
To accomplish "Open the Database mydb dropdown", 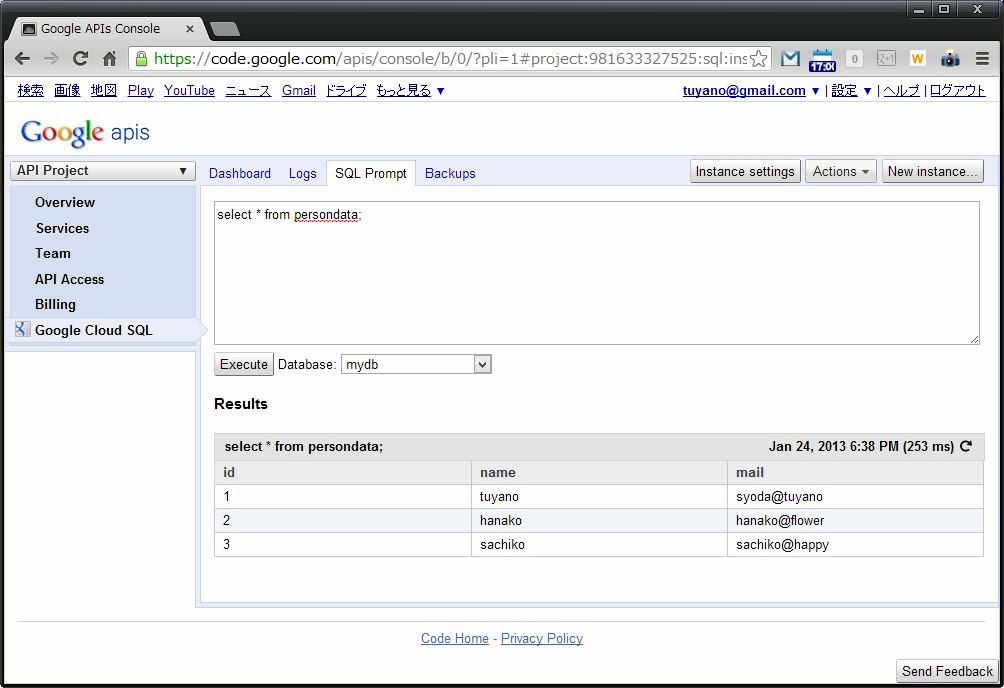I will 416,365.
